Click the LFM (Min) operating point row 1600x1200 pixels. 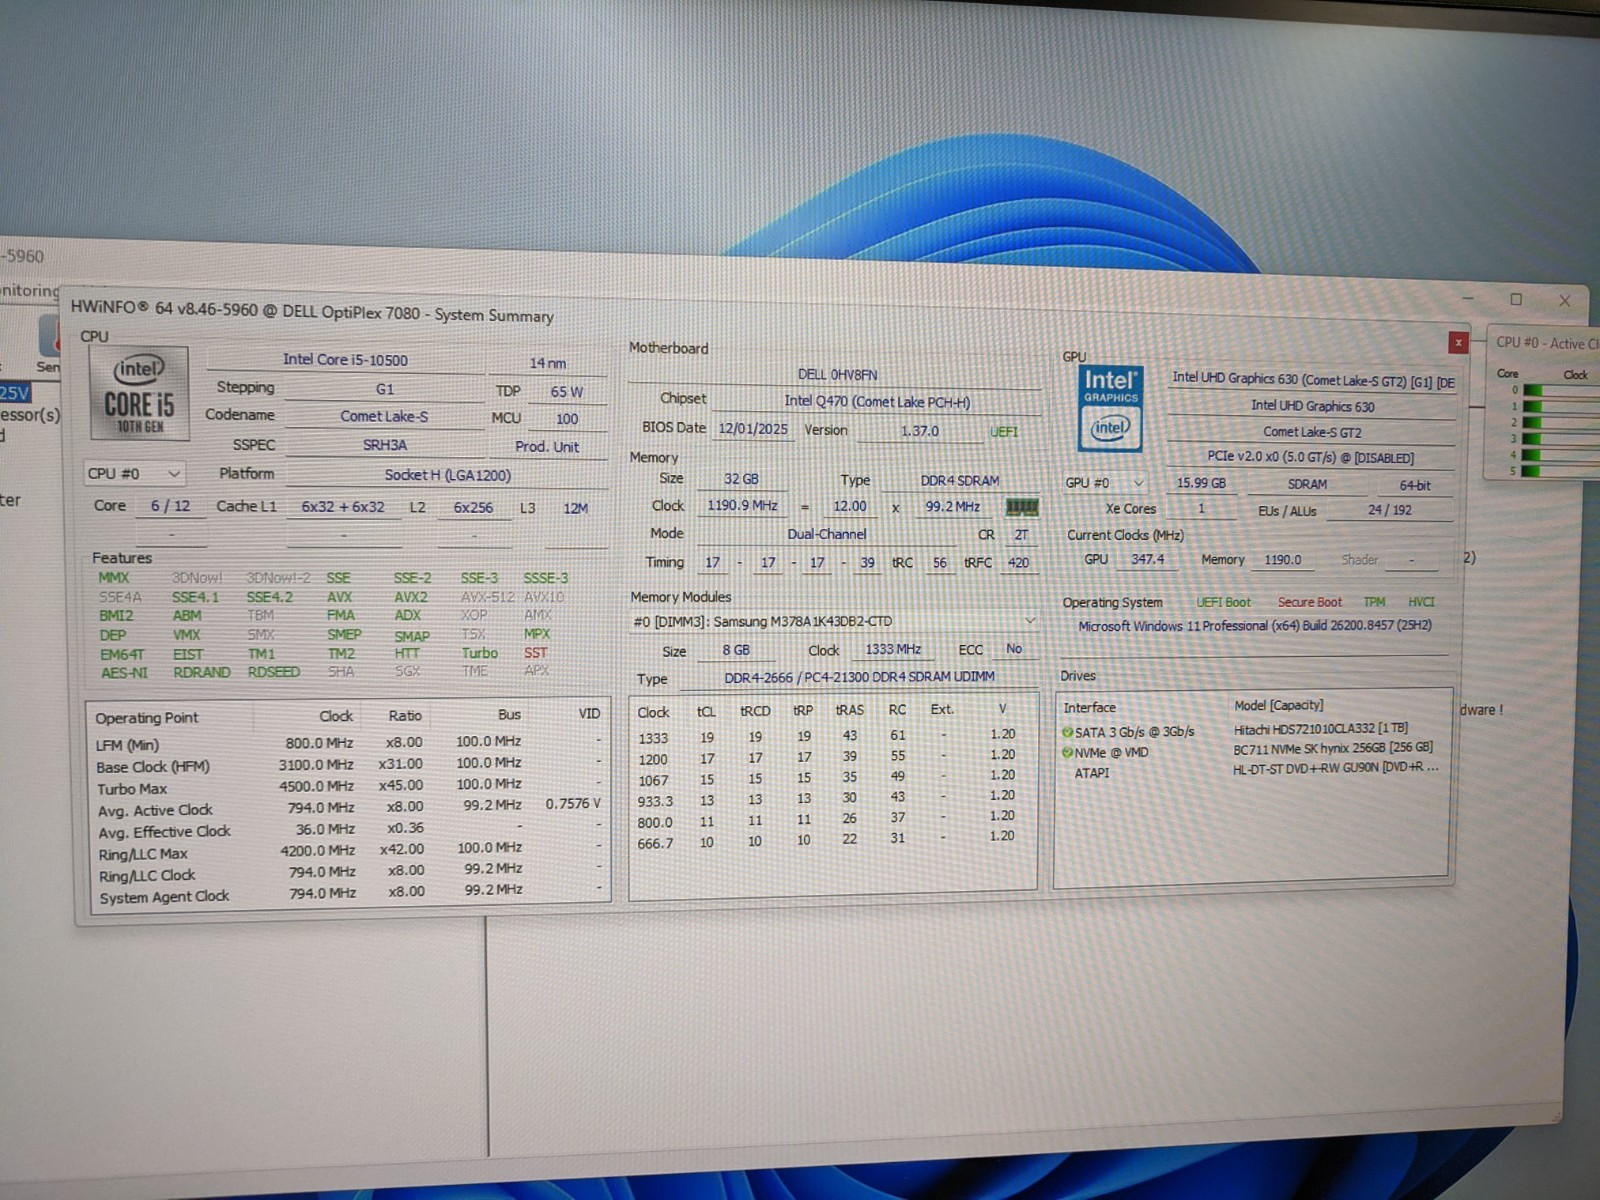349,743
